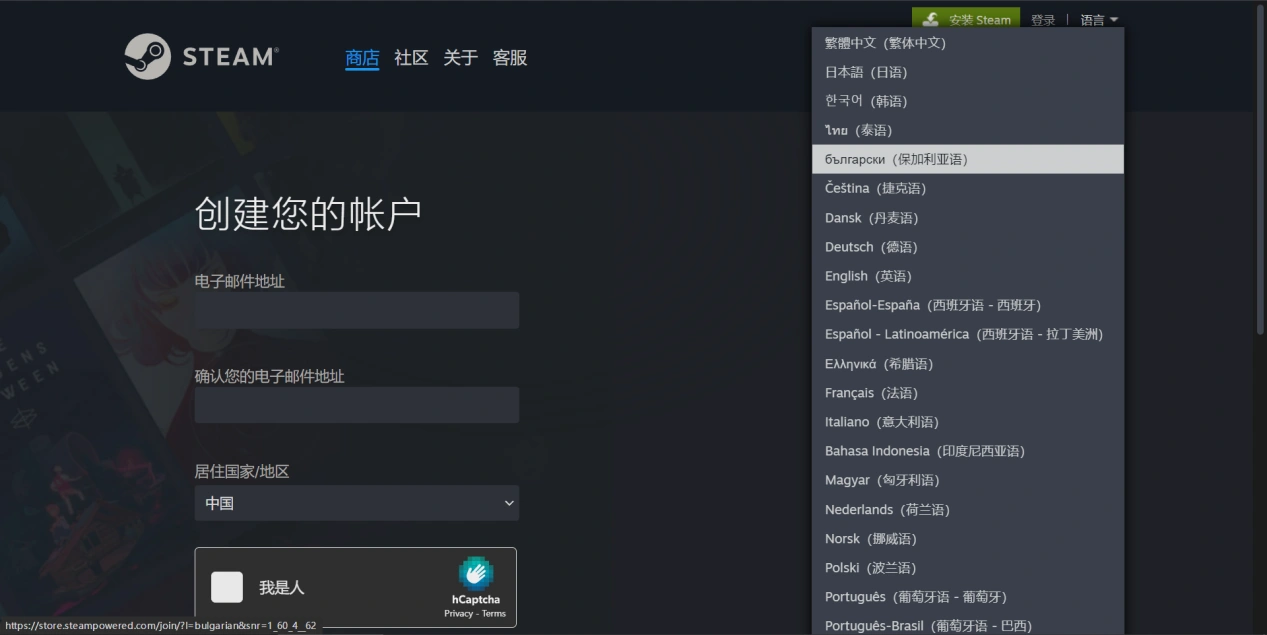The height and width of the screenshot is (635, 1267).
Task: Open the 客服 support page
Action: [509, 58]
